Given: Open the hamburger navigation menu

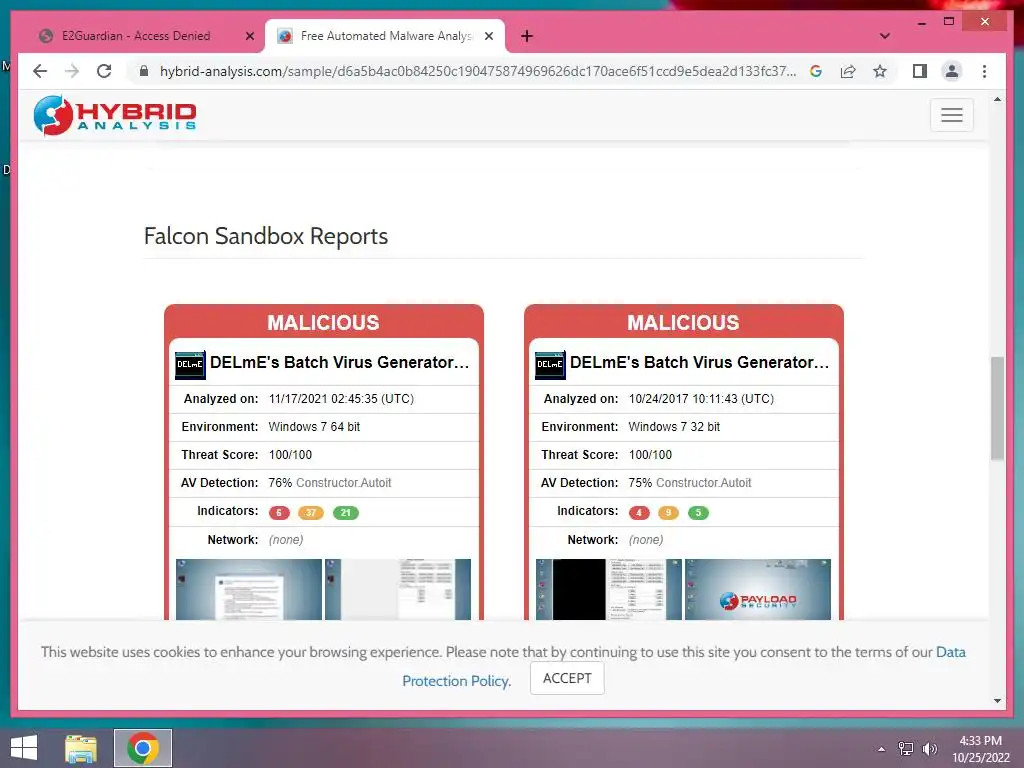Looking at the screenshot, I should [x=952, y=115].
